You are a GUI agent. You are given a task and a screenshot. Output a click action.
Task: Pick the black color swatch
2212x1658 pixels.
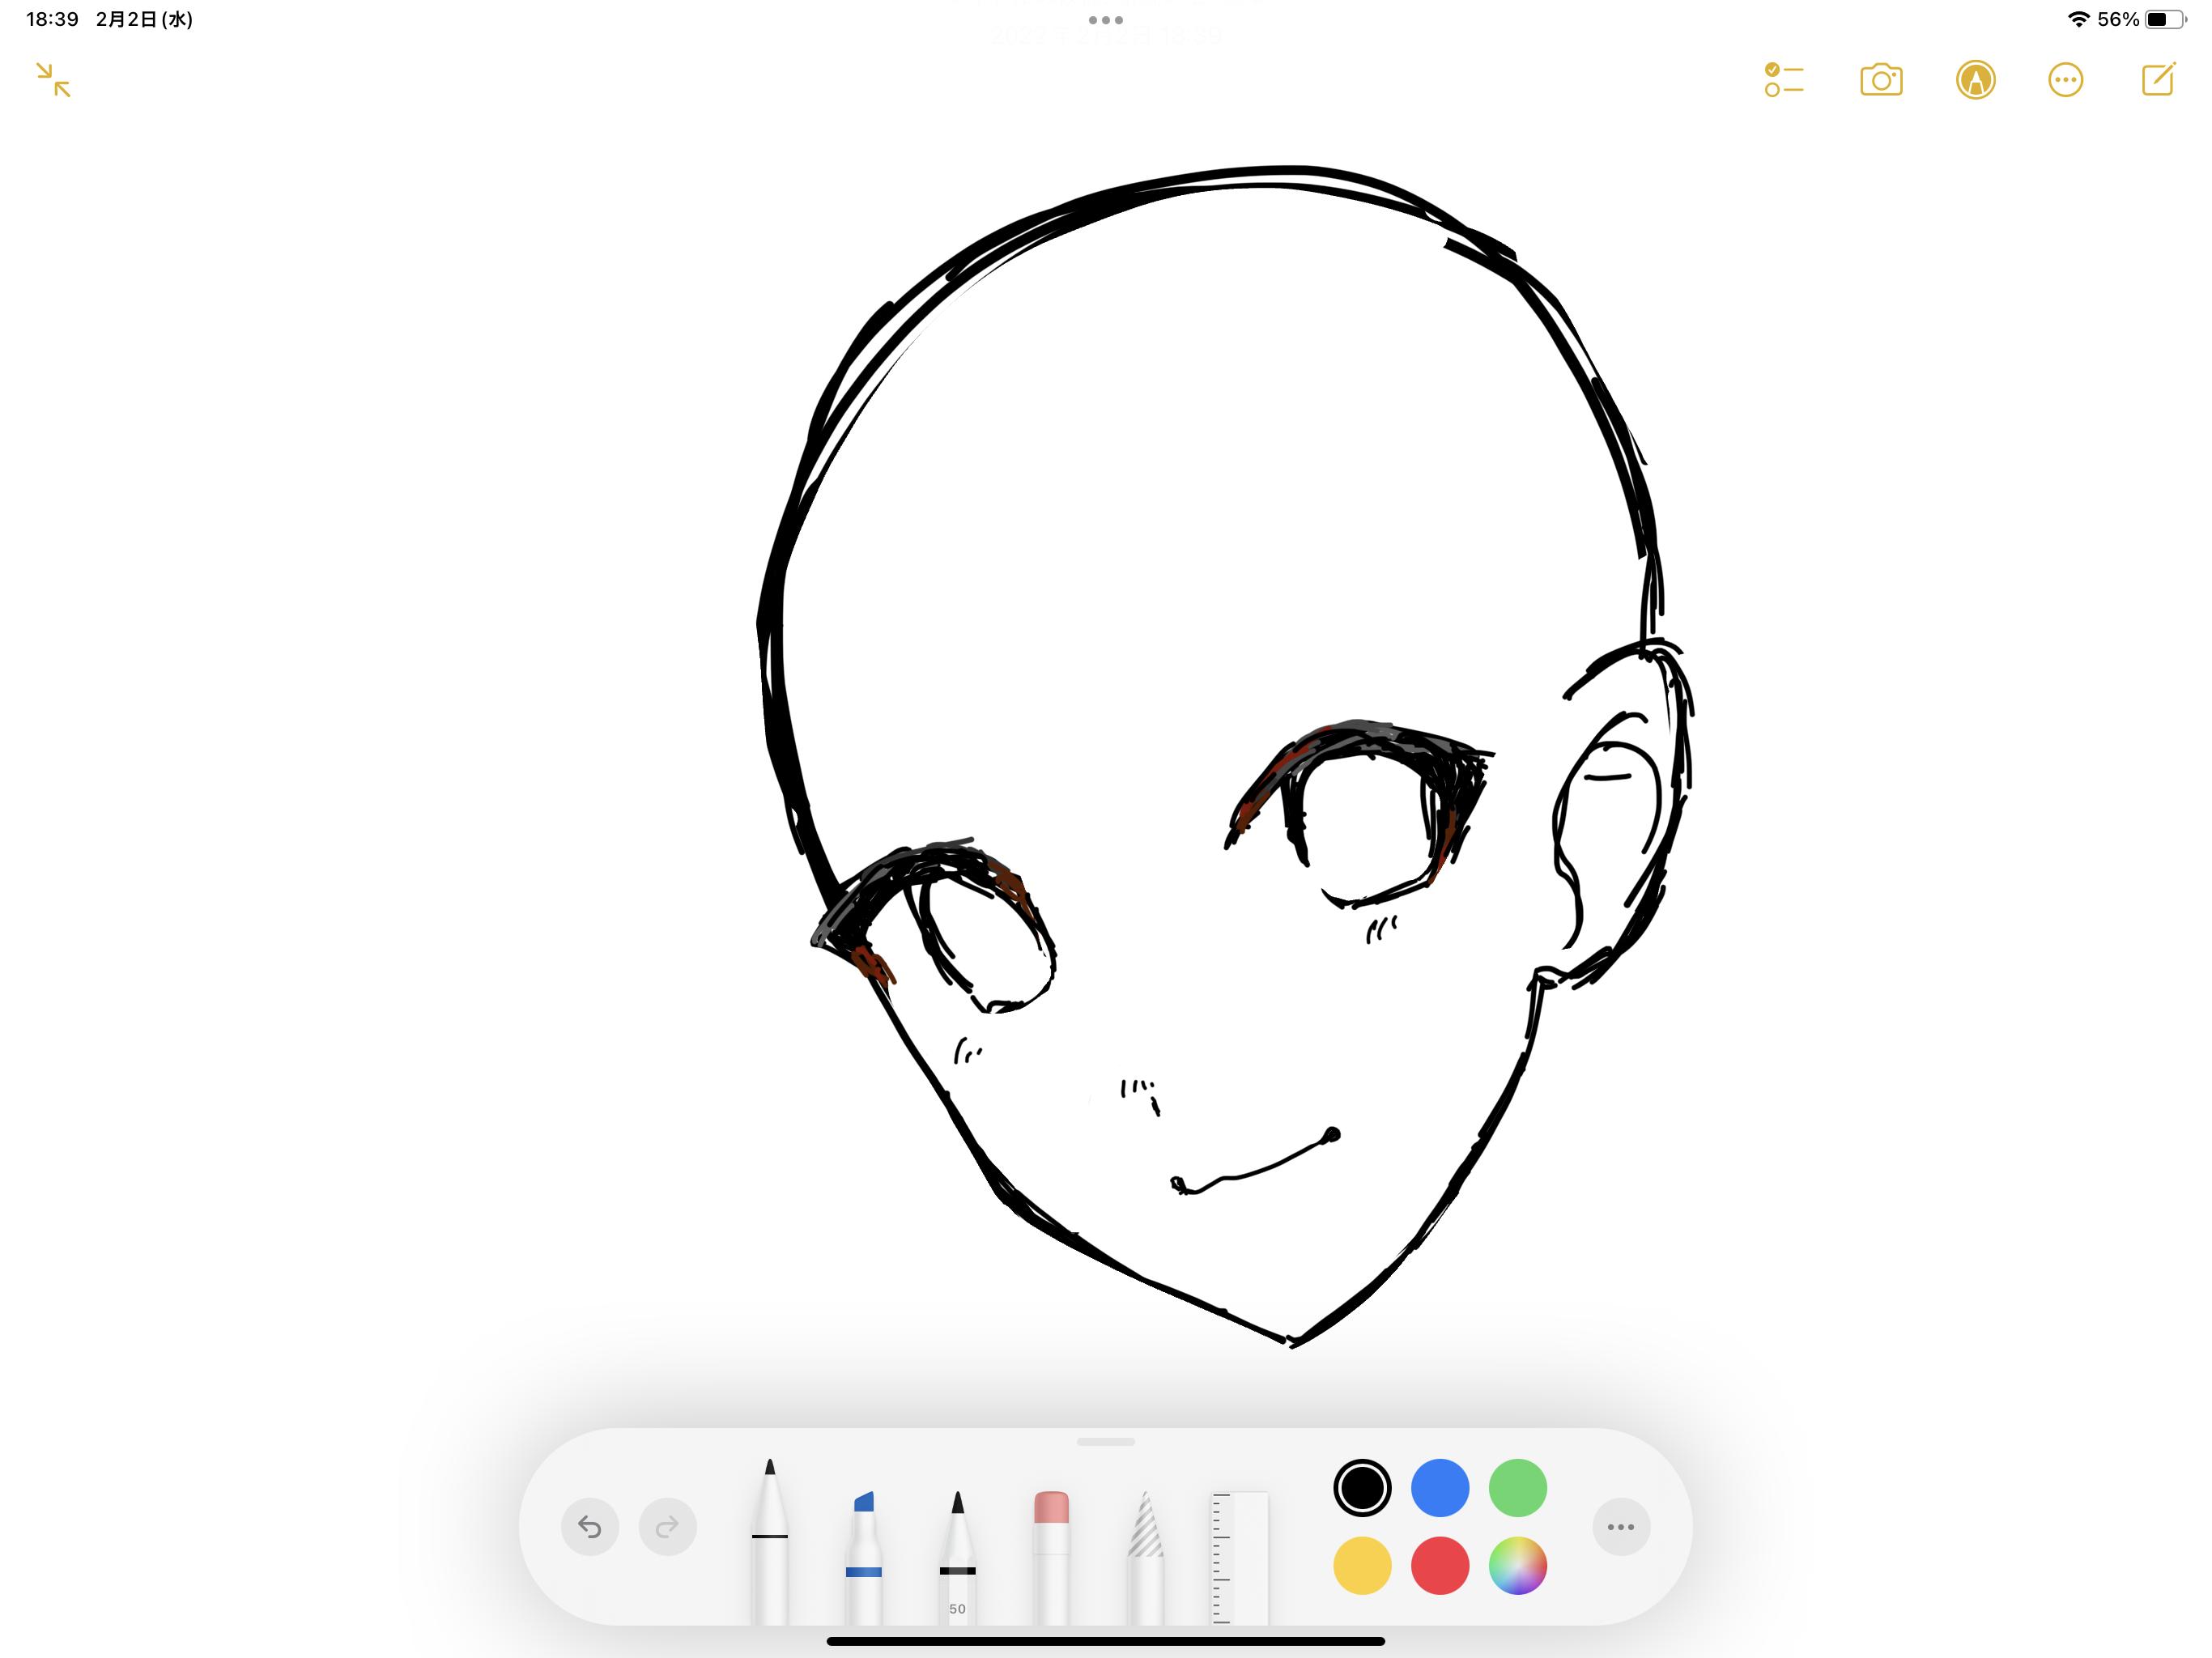[x=1362, y=1488]
